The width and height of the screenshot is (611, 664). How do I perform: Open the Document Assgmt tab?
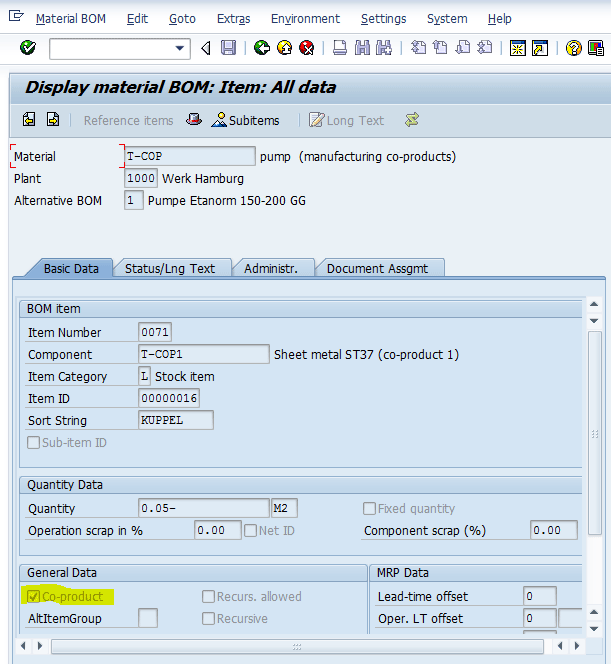click(x=377, y=268)
